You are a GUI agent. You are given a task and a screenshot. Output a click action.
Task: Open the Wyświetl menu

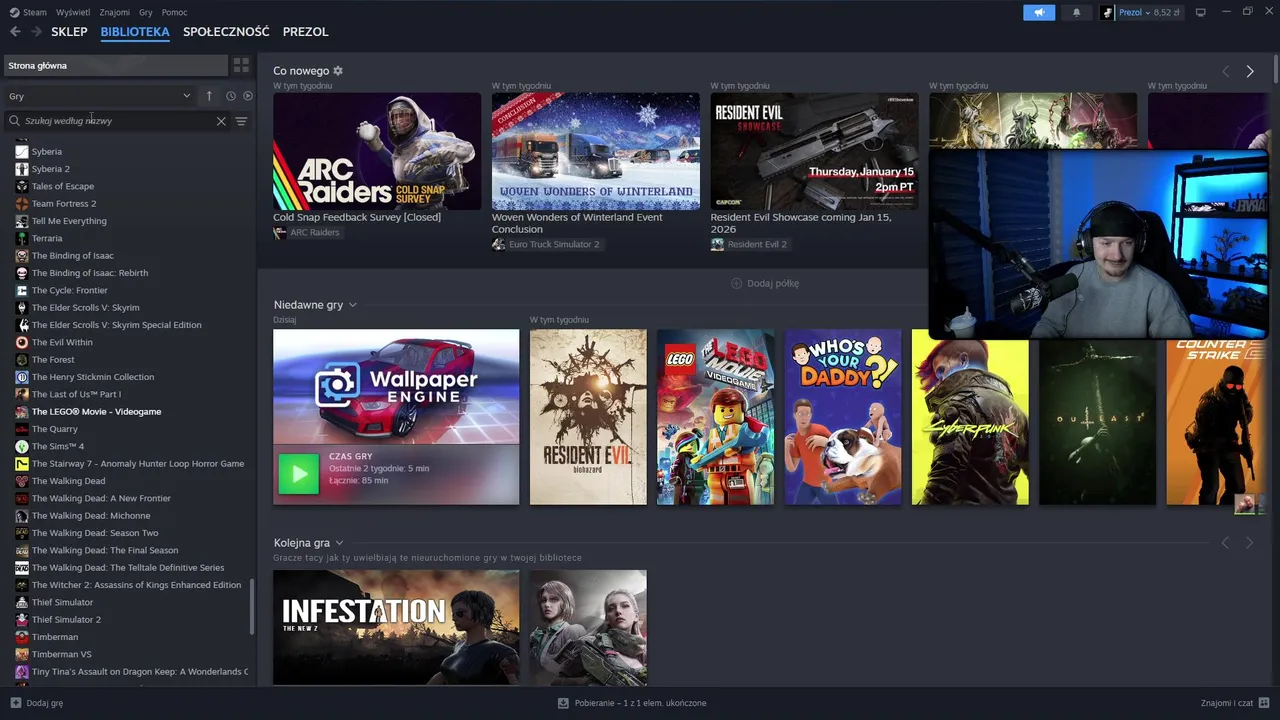pyautogui.click(x=72, y=12)
